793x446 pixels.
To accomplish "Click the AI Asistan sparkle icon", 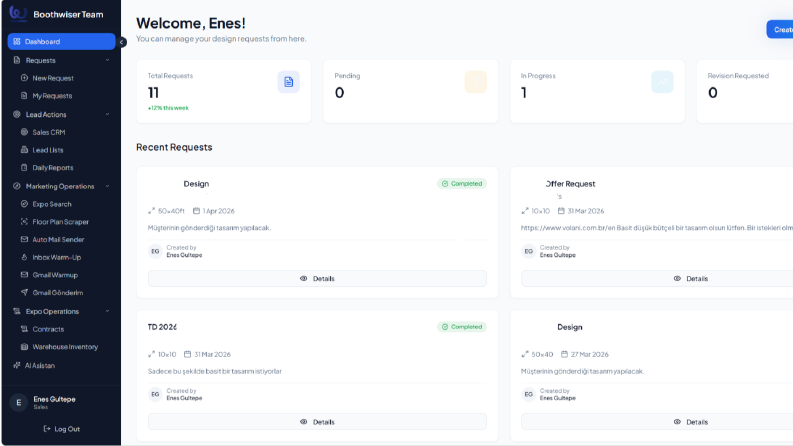I will 17,365.
